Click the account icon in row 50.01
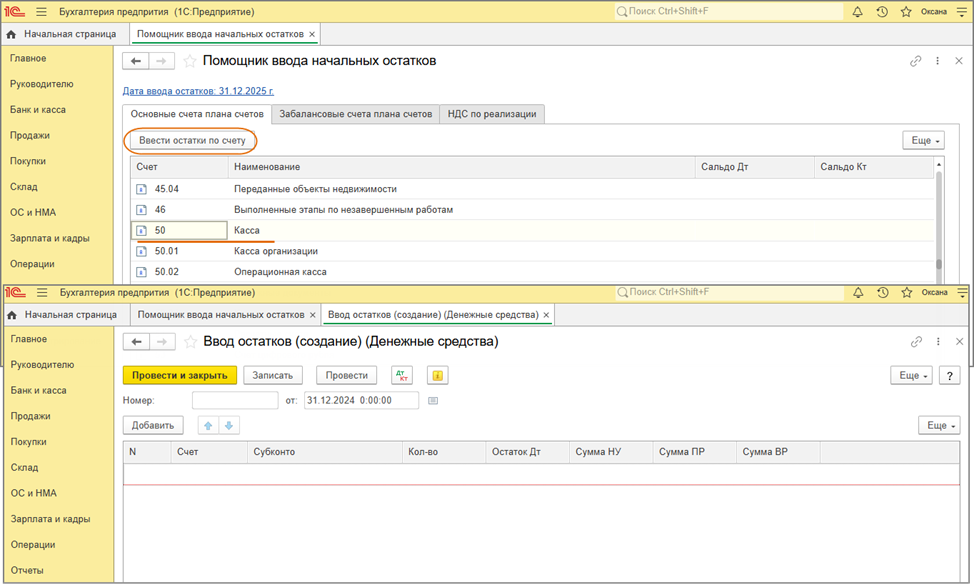 tap(142, 251)
